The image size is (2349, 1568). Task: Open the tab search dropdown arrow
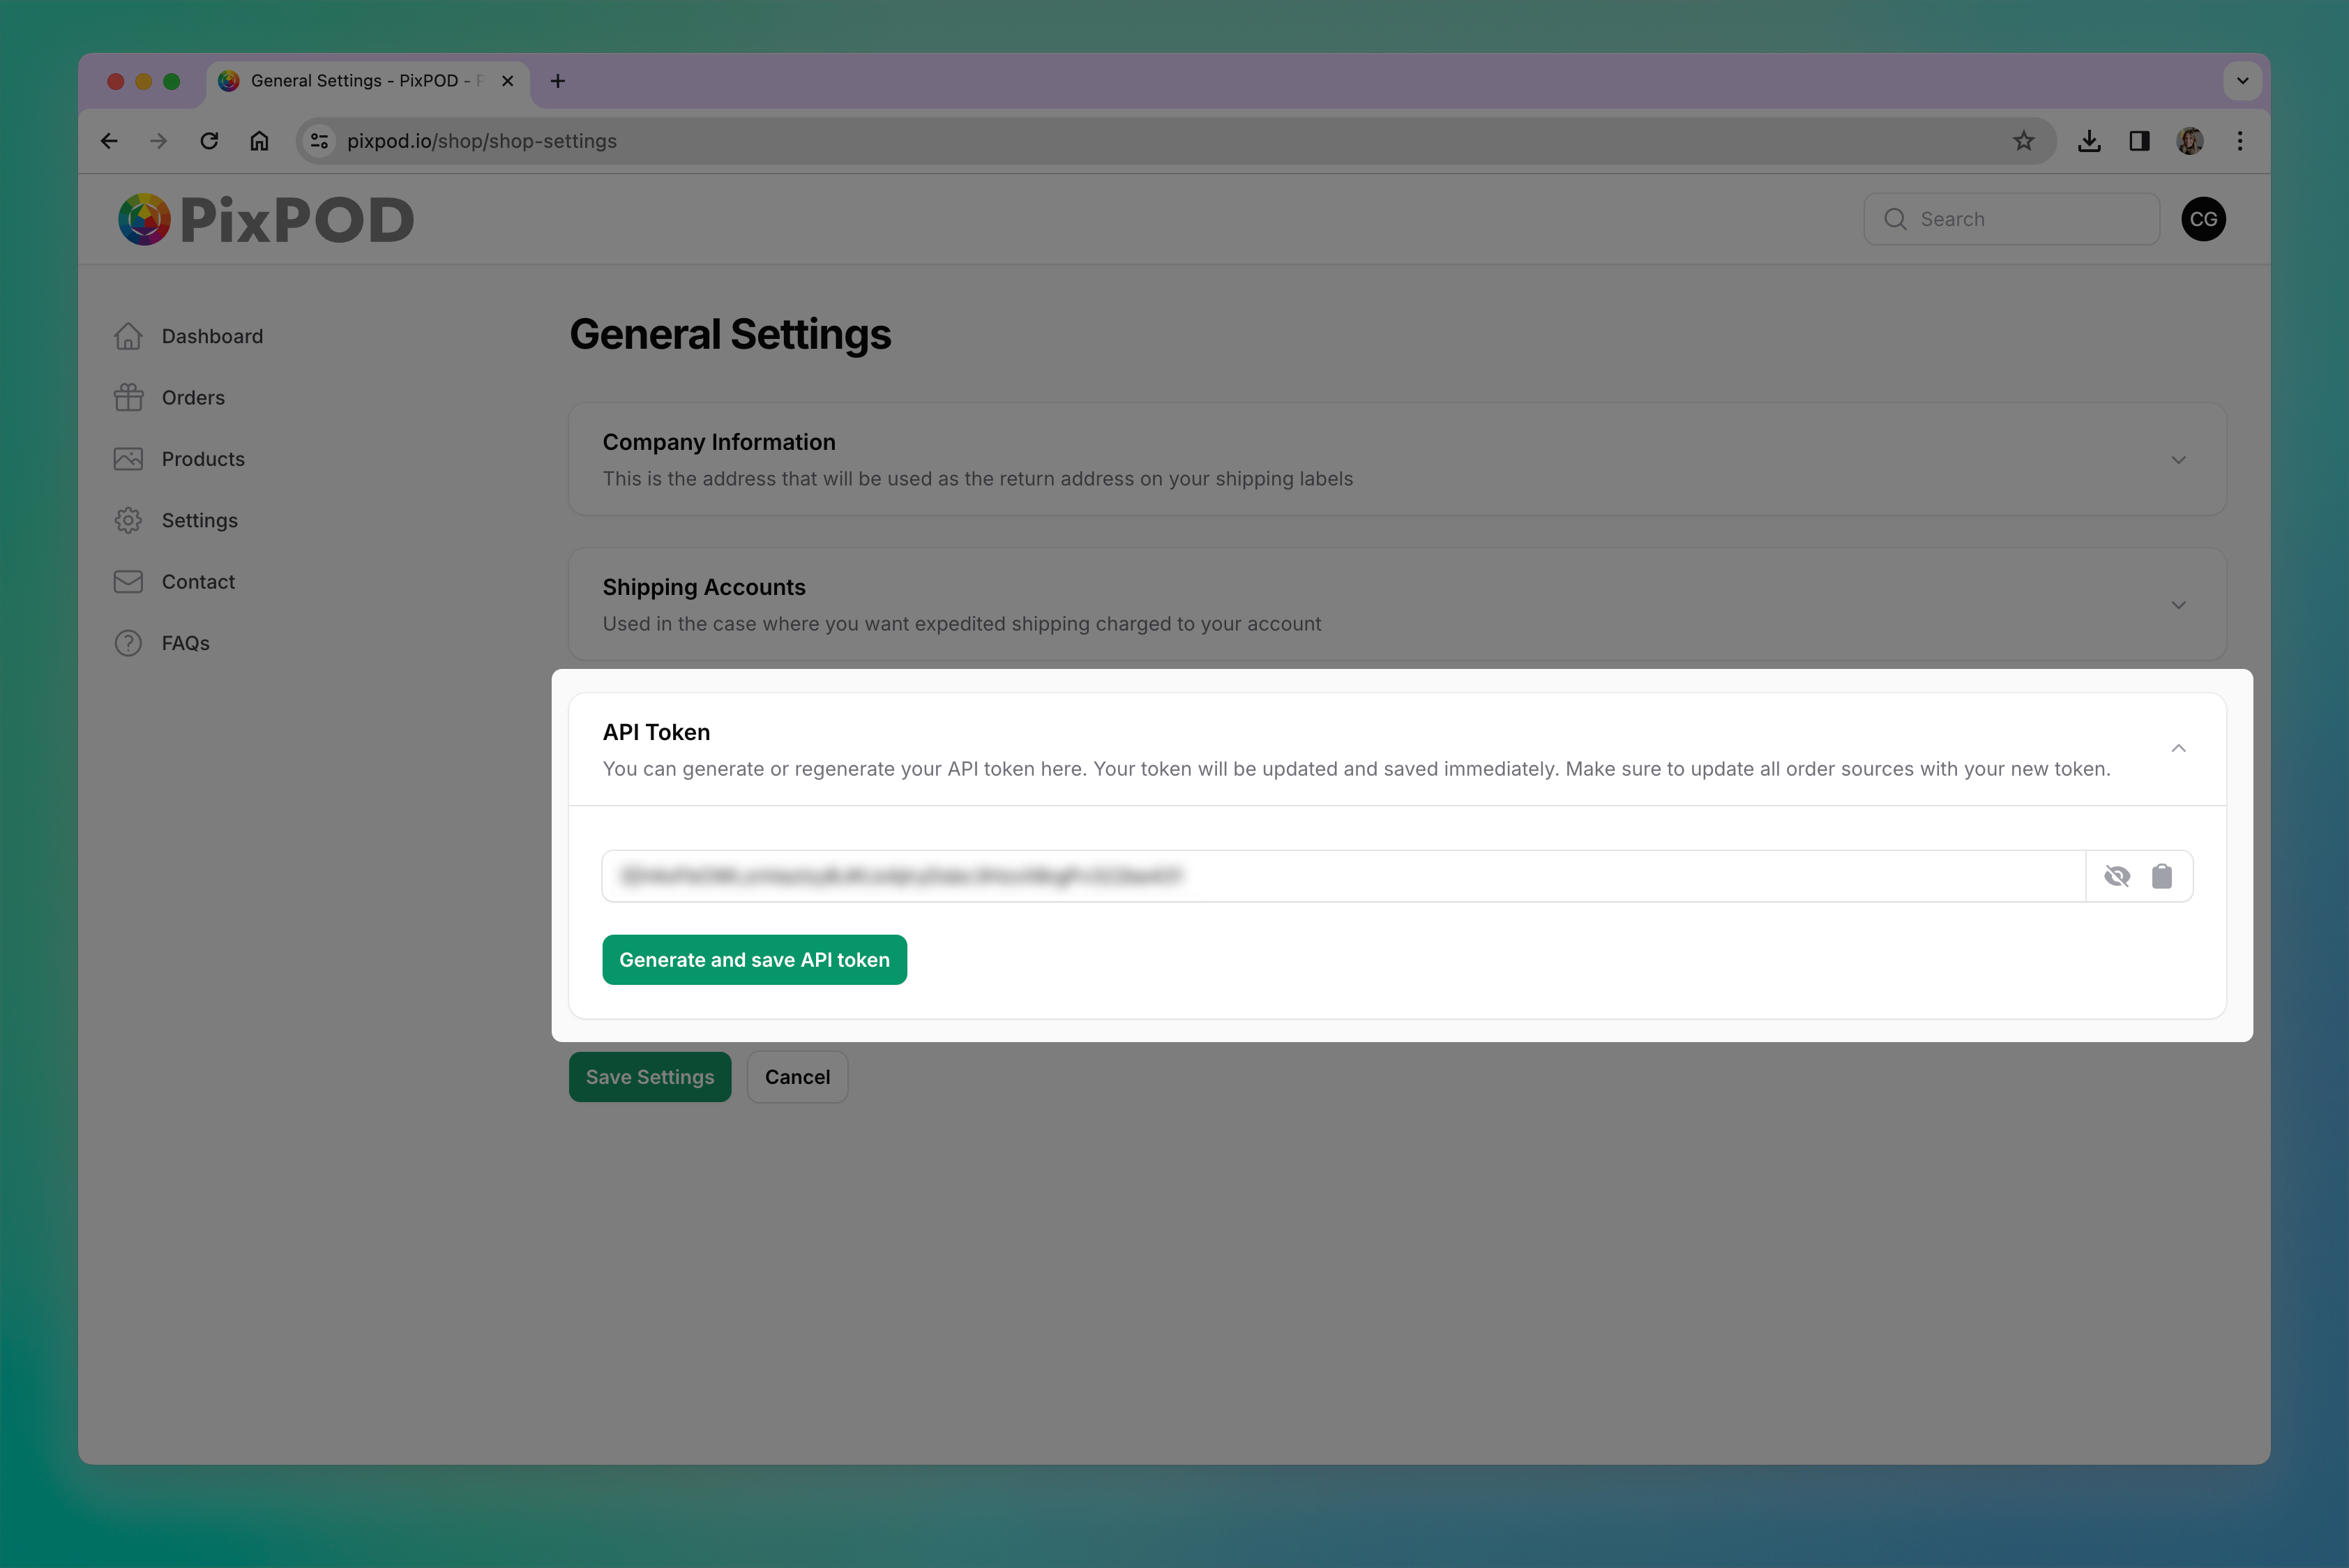pyautogui.click(x=2242, y=81)
